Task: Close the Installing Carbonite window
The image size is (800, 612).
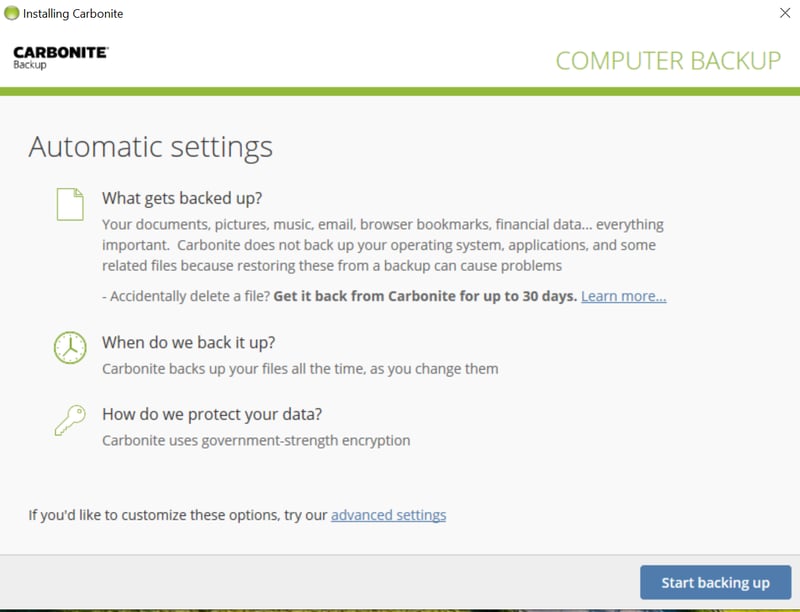Action: pos(784,14)
